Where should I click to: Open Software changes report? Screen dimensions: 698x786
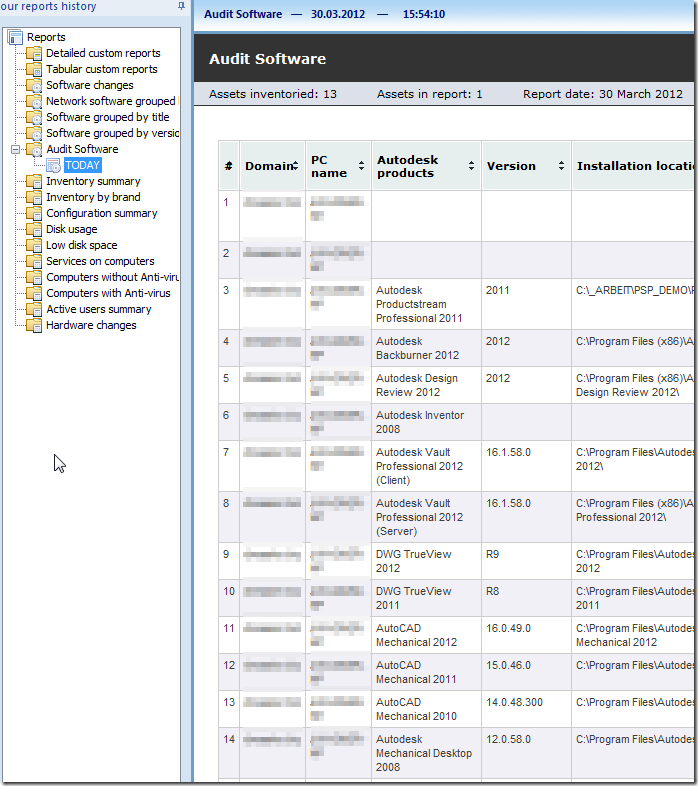pyautogui.click(x=90, y=85)
